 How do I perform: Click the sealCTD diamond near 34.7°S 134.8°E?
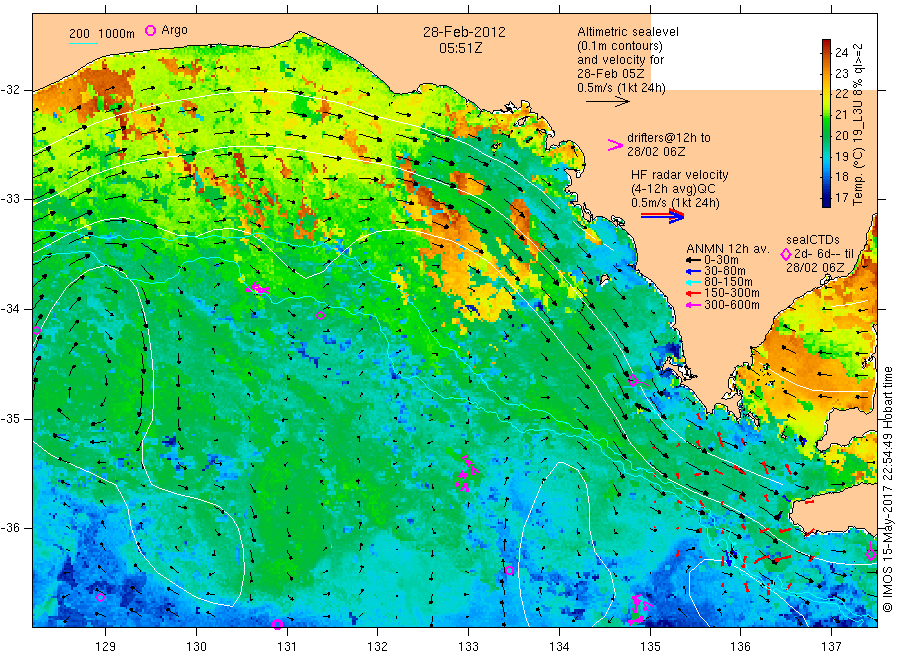click(633, 381)
